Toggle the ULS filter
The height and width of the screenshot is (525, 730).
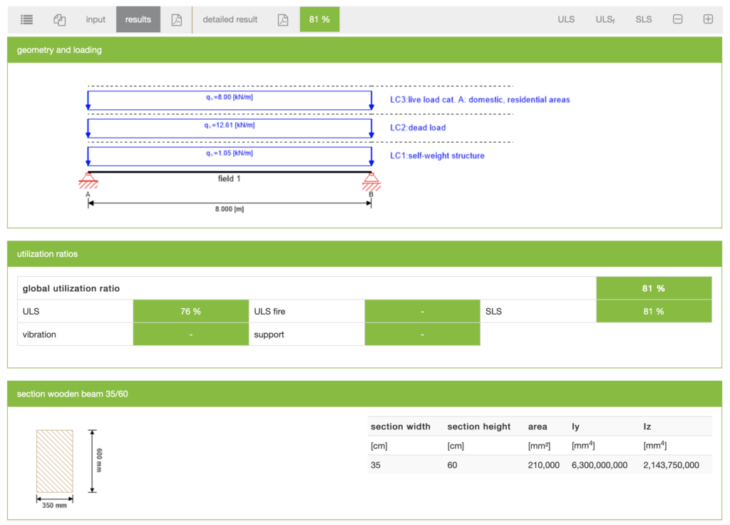[x=566, y=19]
